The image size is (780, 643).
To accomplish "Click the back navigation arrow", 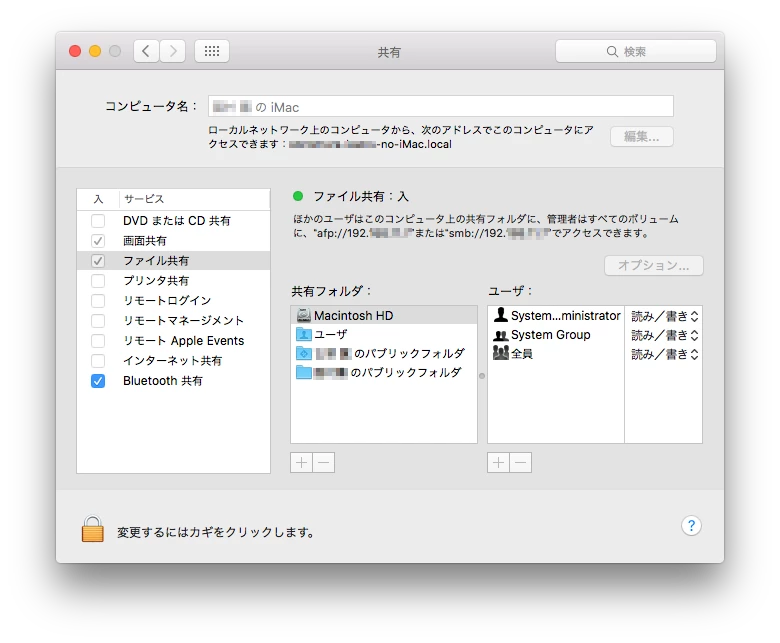I will (146, 51).
